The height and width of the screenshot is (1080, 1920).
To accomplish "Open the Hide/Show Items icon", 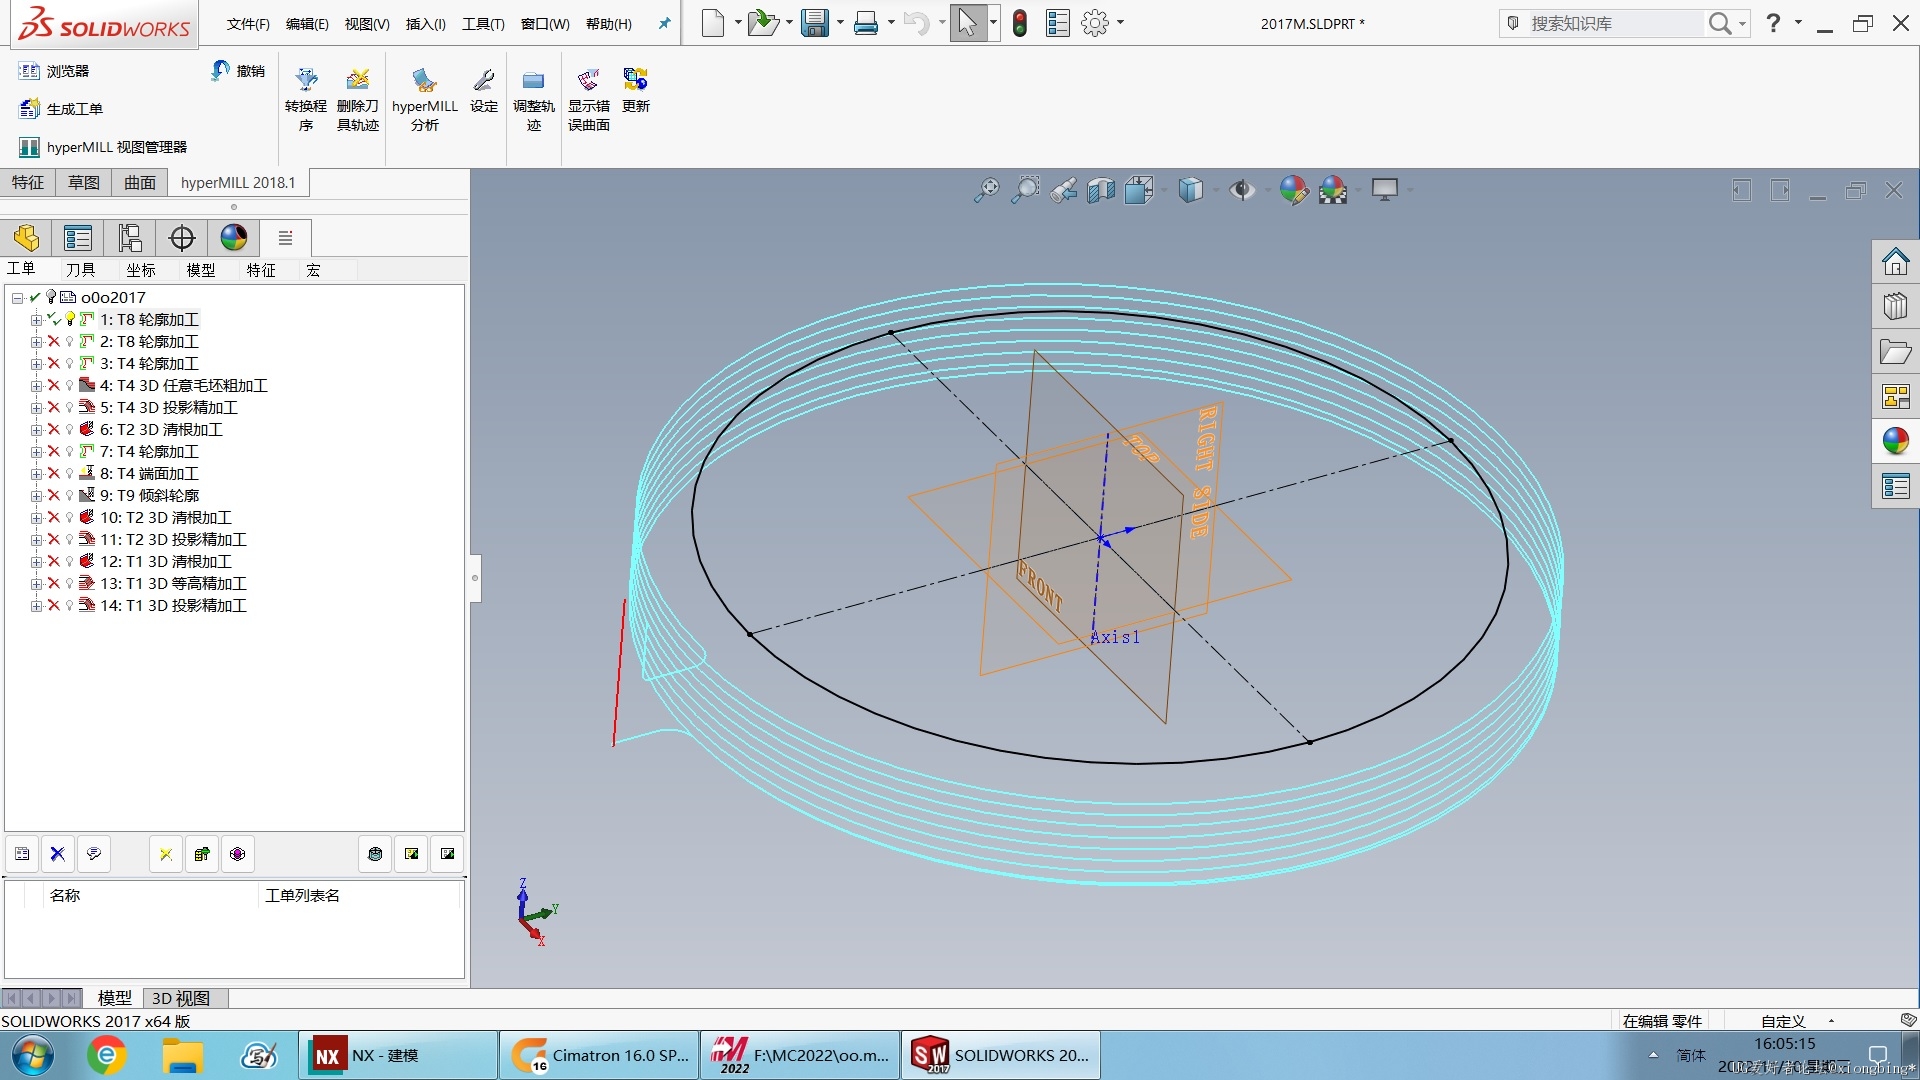I will (x=1242, y=190).
